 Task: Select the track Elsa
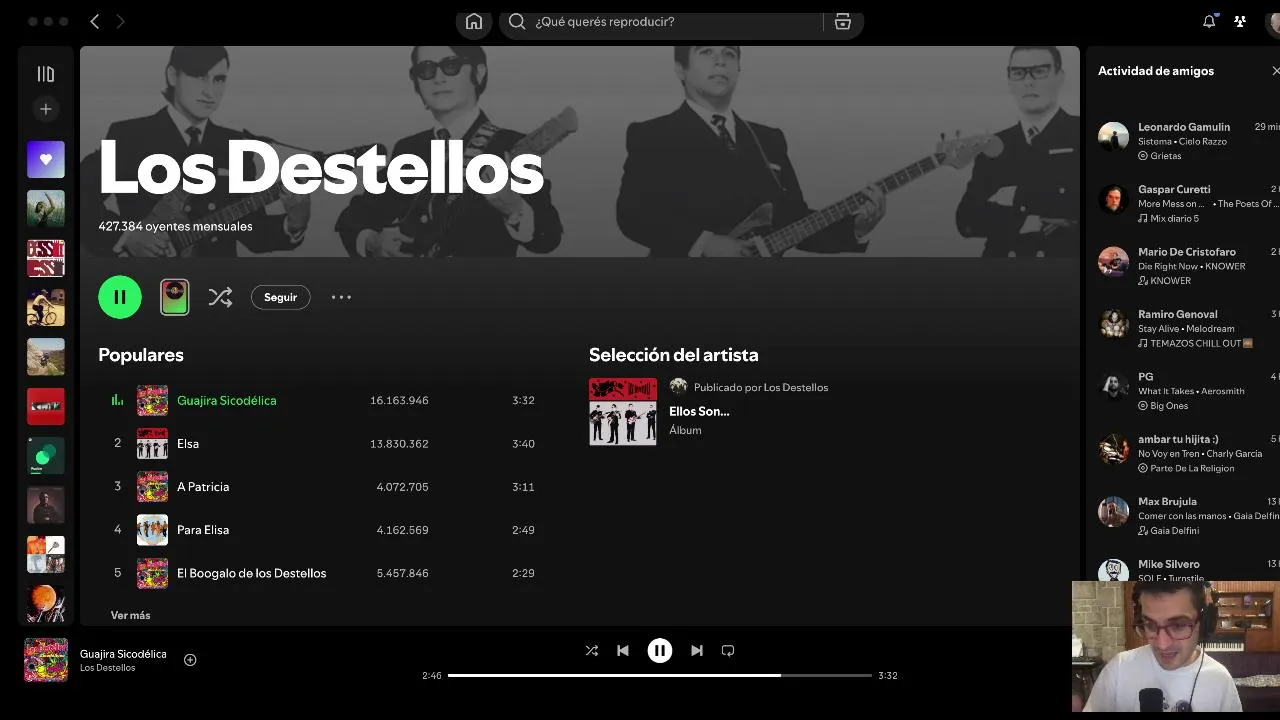click(188, 443)
